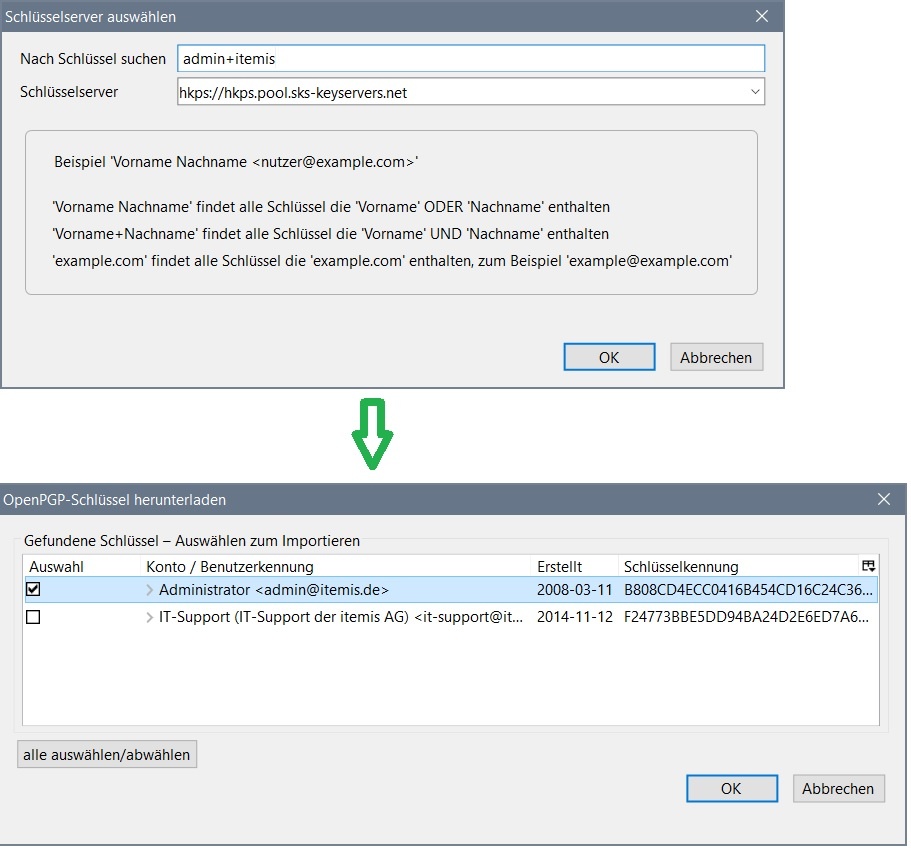Close the OpenPGP-Schlüssel herunterladen dialog

pyautogui.click(x=883, y=499)
